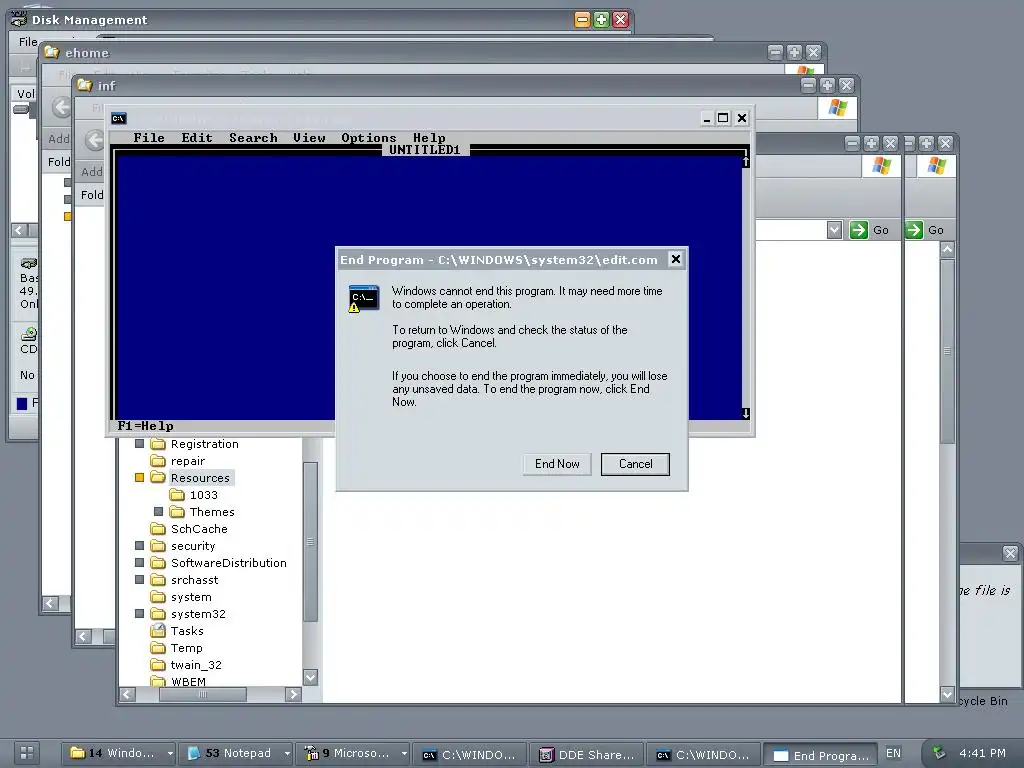Open the 14 Windows Explorer taskbar group
1024x768 pixels.
120,753
